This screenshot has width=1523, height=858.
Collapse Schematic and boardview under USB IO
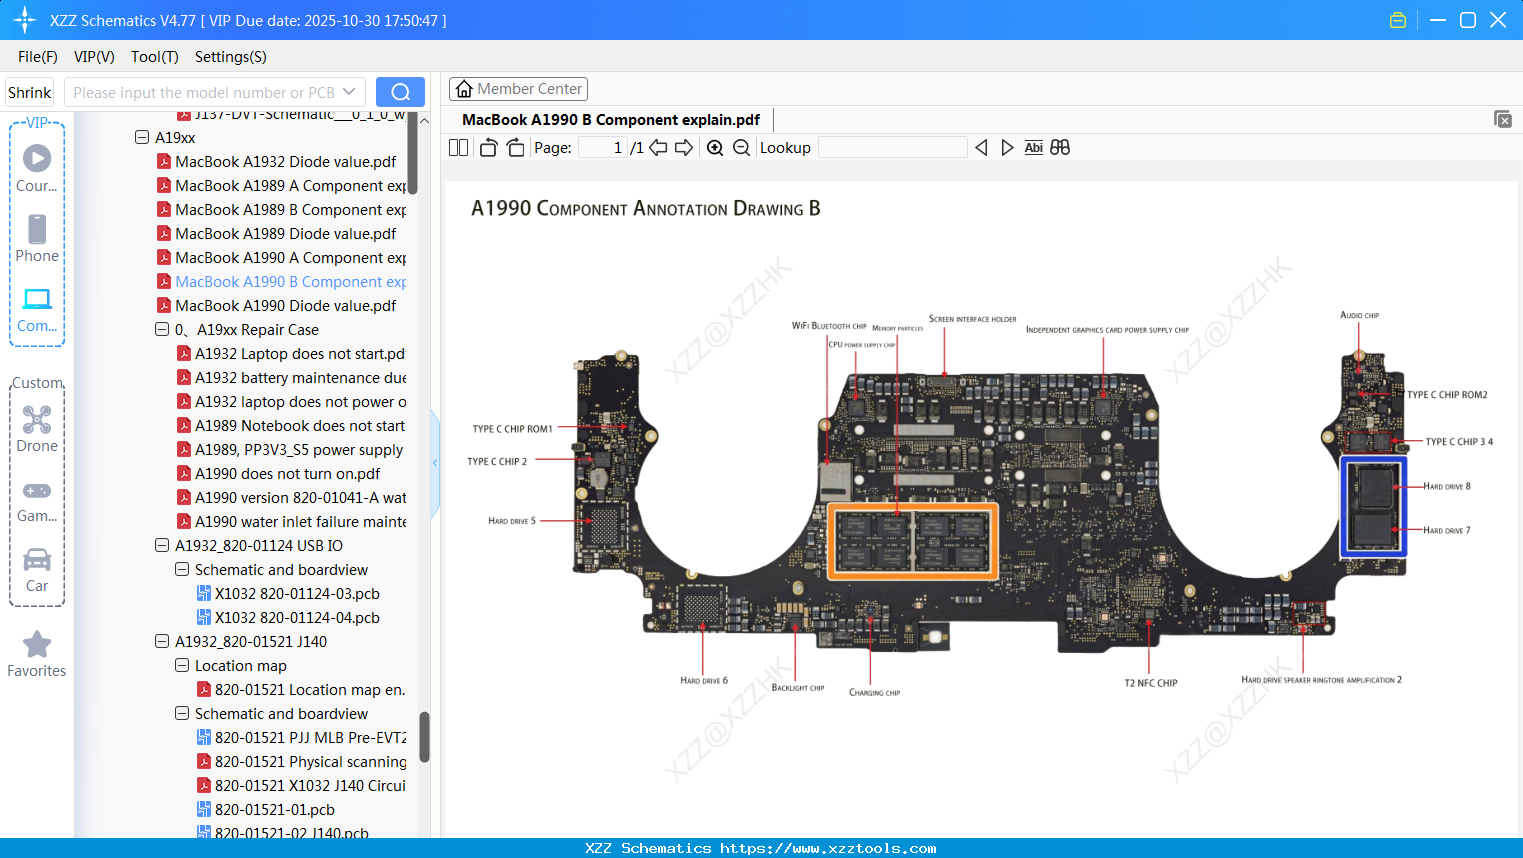[x=182, y=569]
